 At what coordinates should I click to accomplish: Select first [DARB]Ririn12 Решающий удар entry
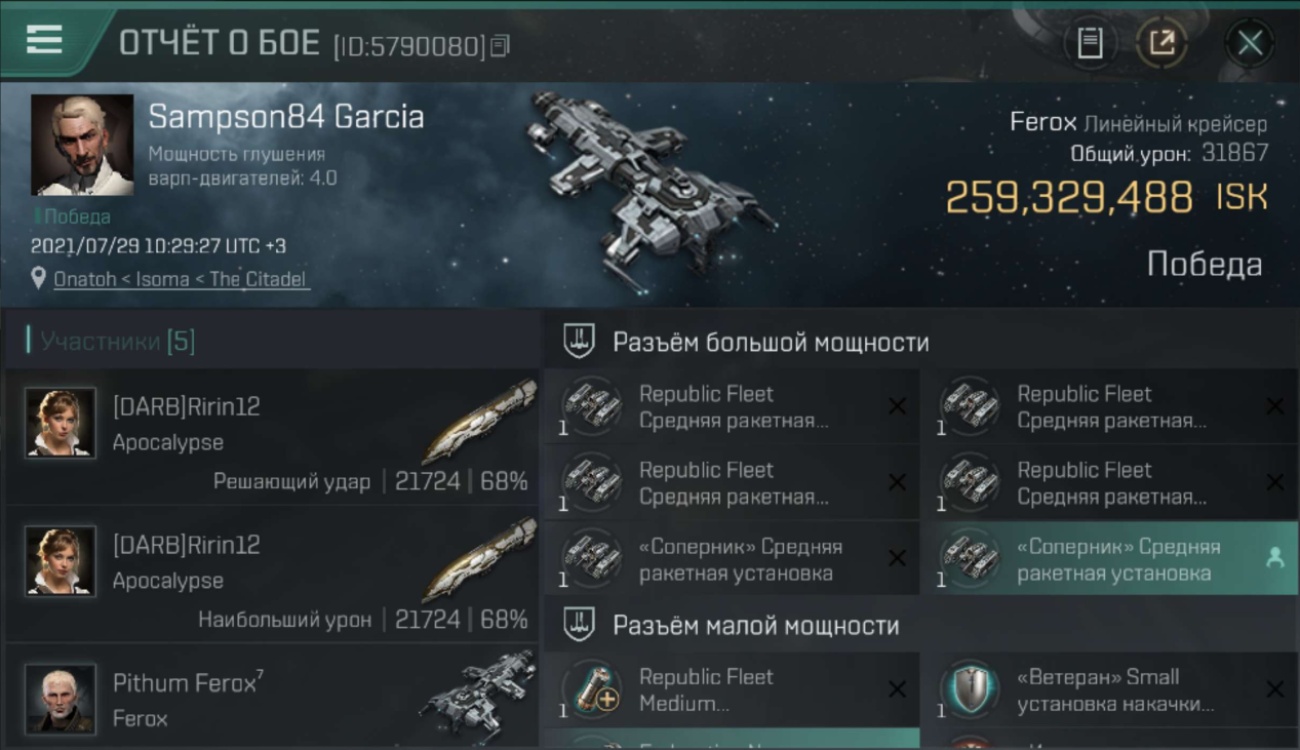271,436
